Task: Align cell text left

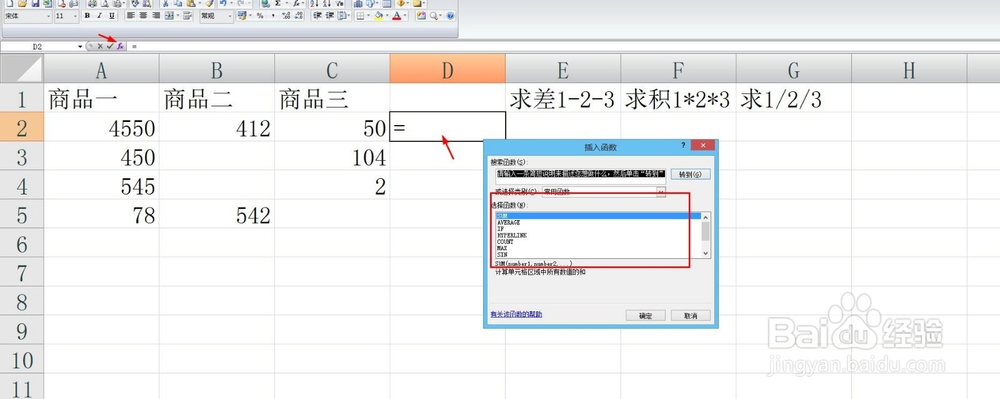Action: pyautogui.click(x=131, y=15)
